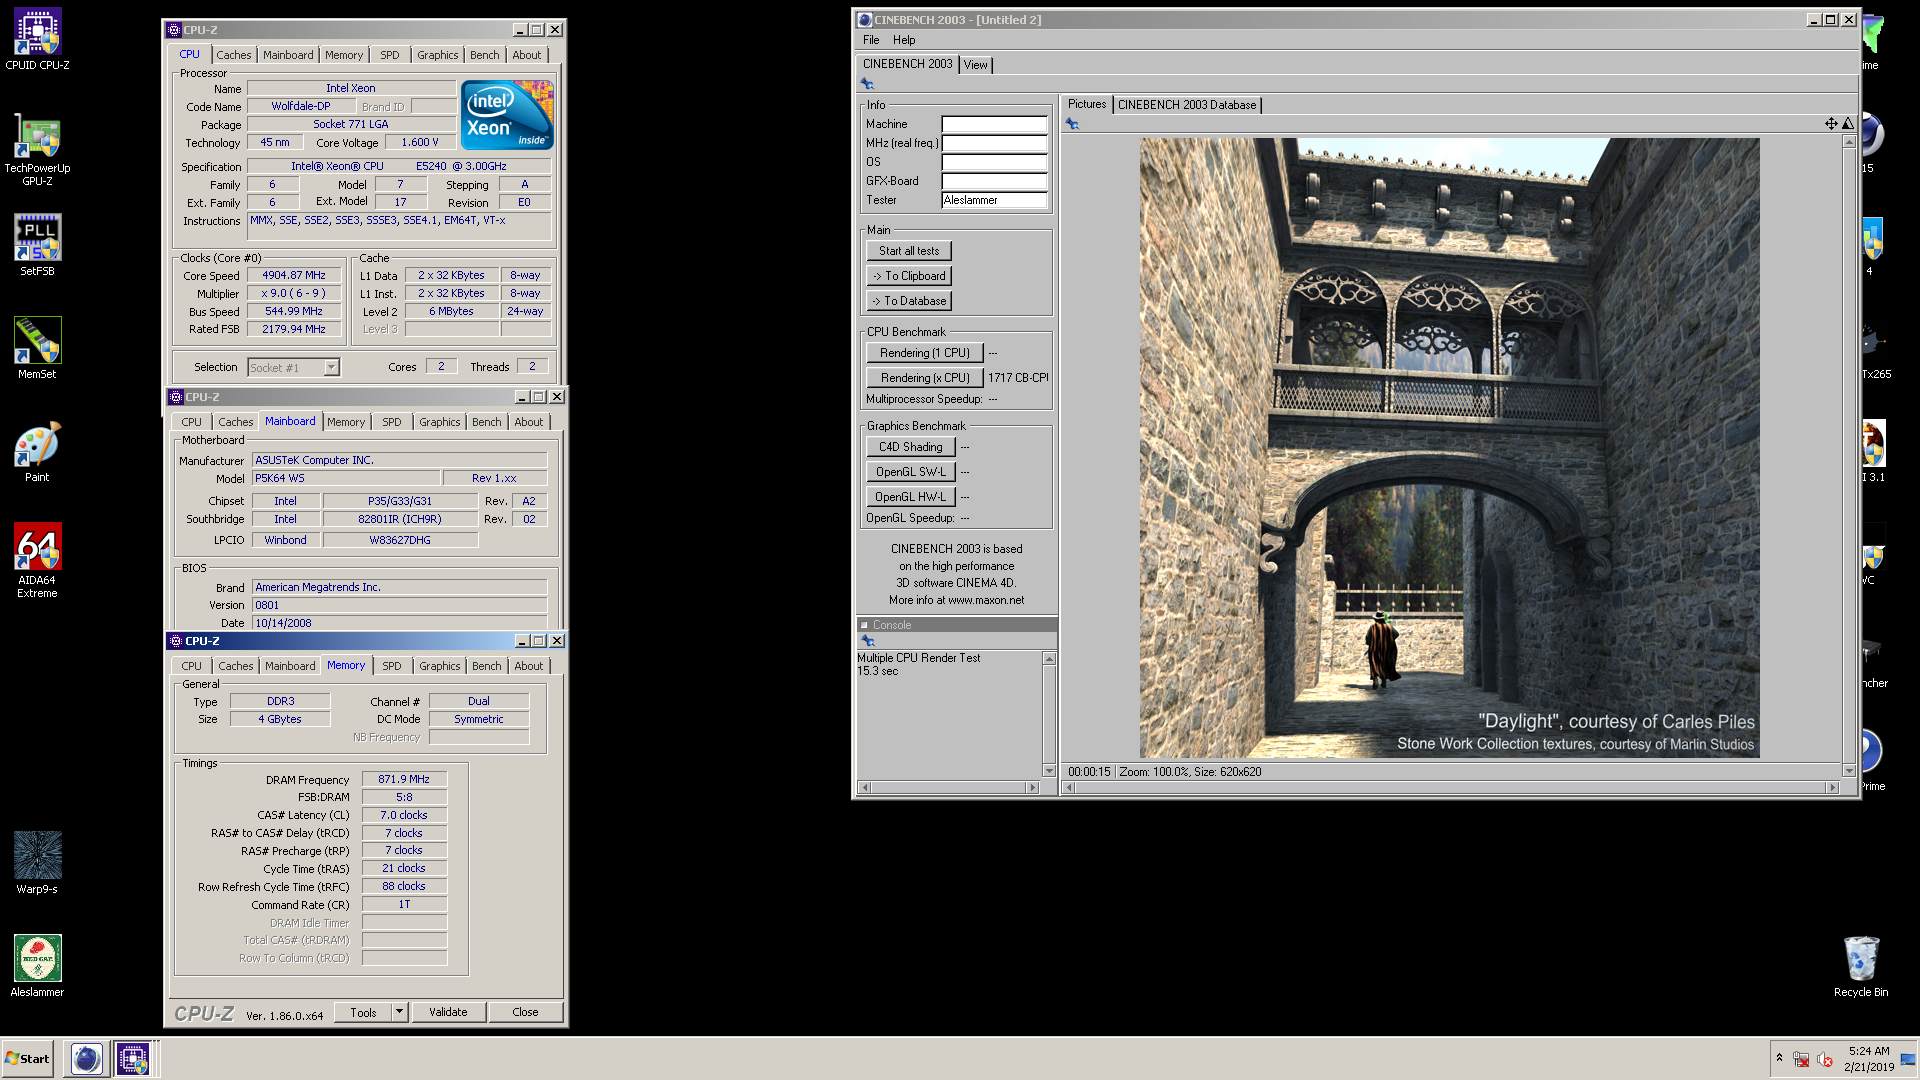Screen dimensions: 1920x1080
Task: Click the small square toggle beside Console title
Action: coord(864,625)
